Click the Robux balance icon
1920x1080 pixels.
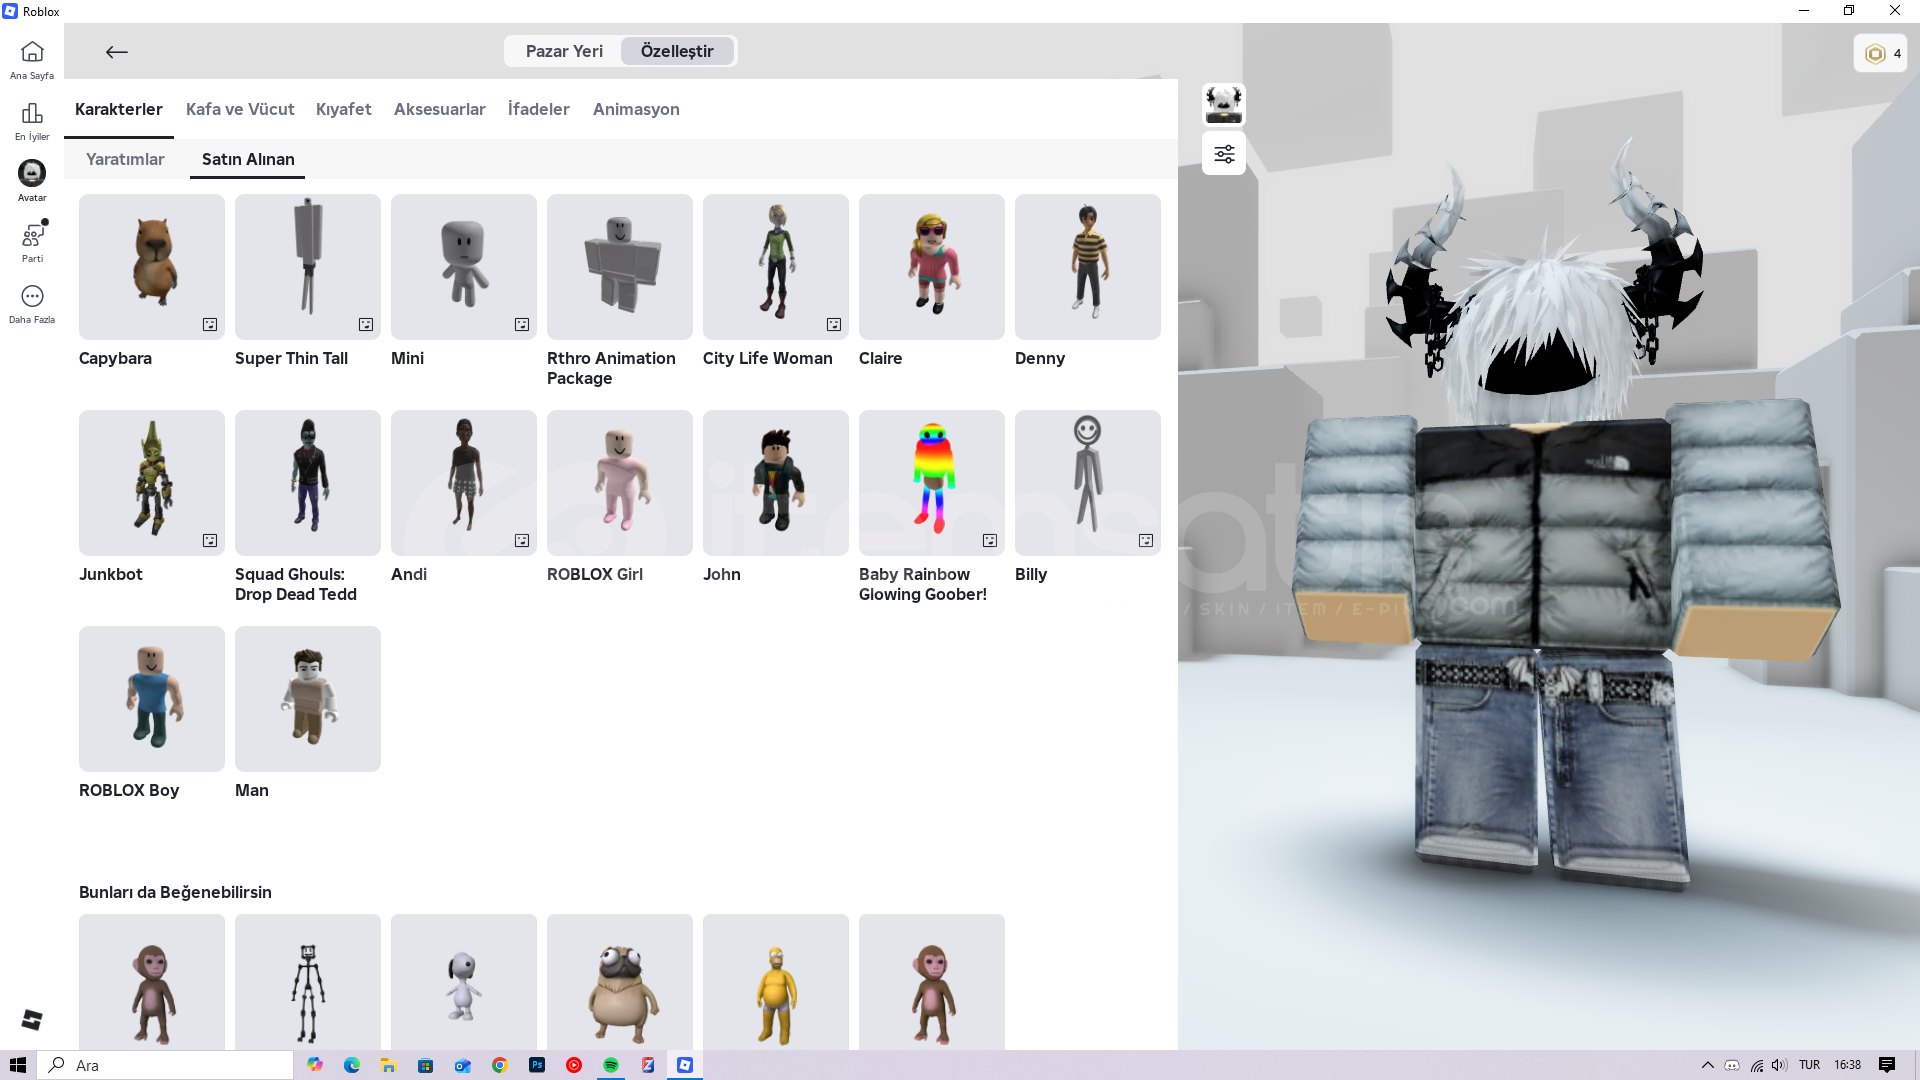pyautogui.click(x=1875, y=54)
